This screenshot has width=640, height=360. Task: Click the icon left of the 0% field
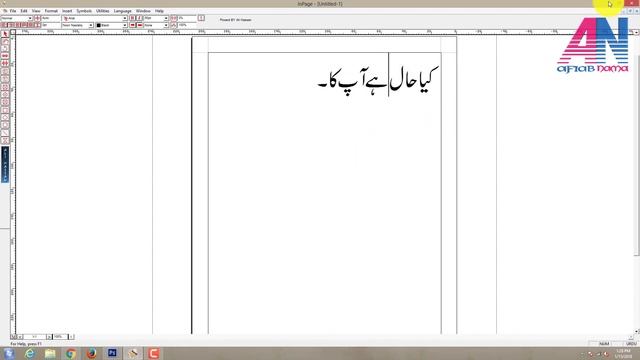(x=174, y=18)
